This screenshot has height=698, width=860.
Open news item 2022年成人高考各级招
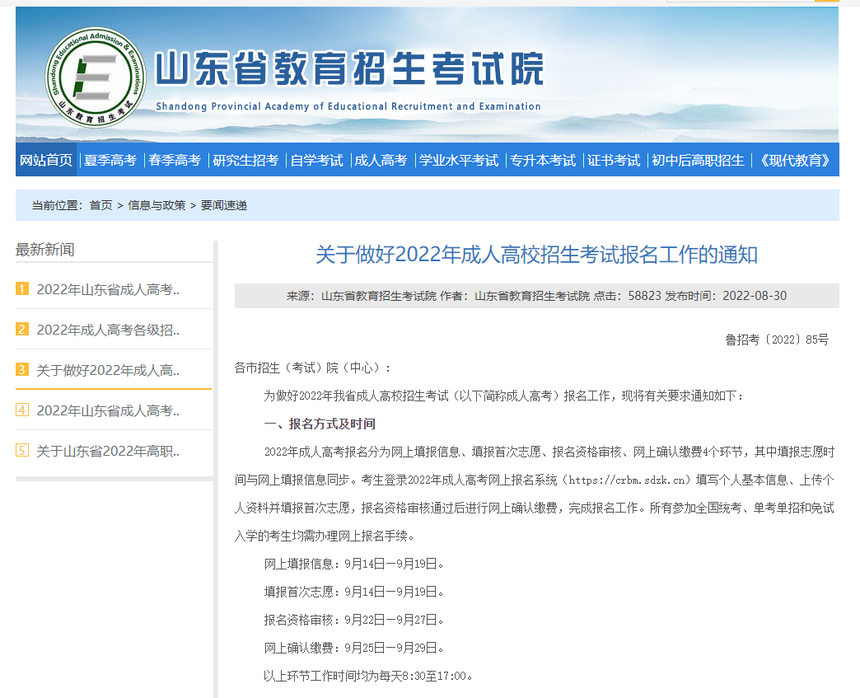tap(108, 330)
